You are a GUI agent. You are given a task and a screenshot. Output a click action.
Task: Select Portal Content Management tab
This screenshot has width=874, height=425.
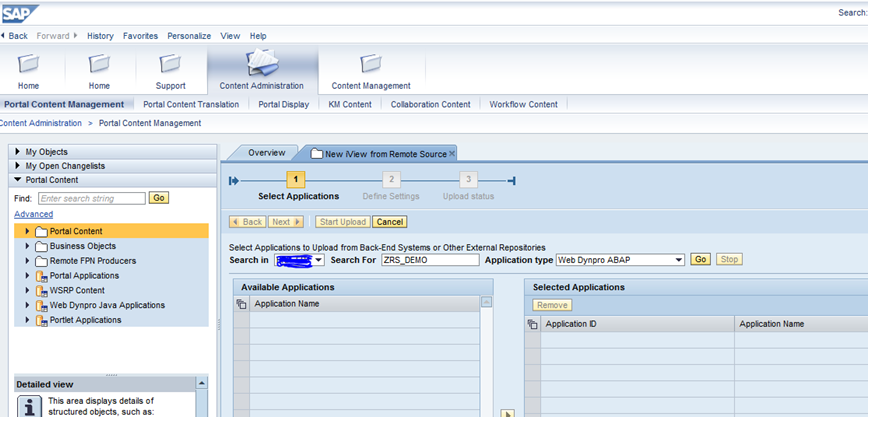coord(64,104)
